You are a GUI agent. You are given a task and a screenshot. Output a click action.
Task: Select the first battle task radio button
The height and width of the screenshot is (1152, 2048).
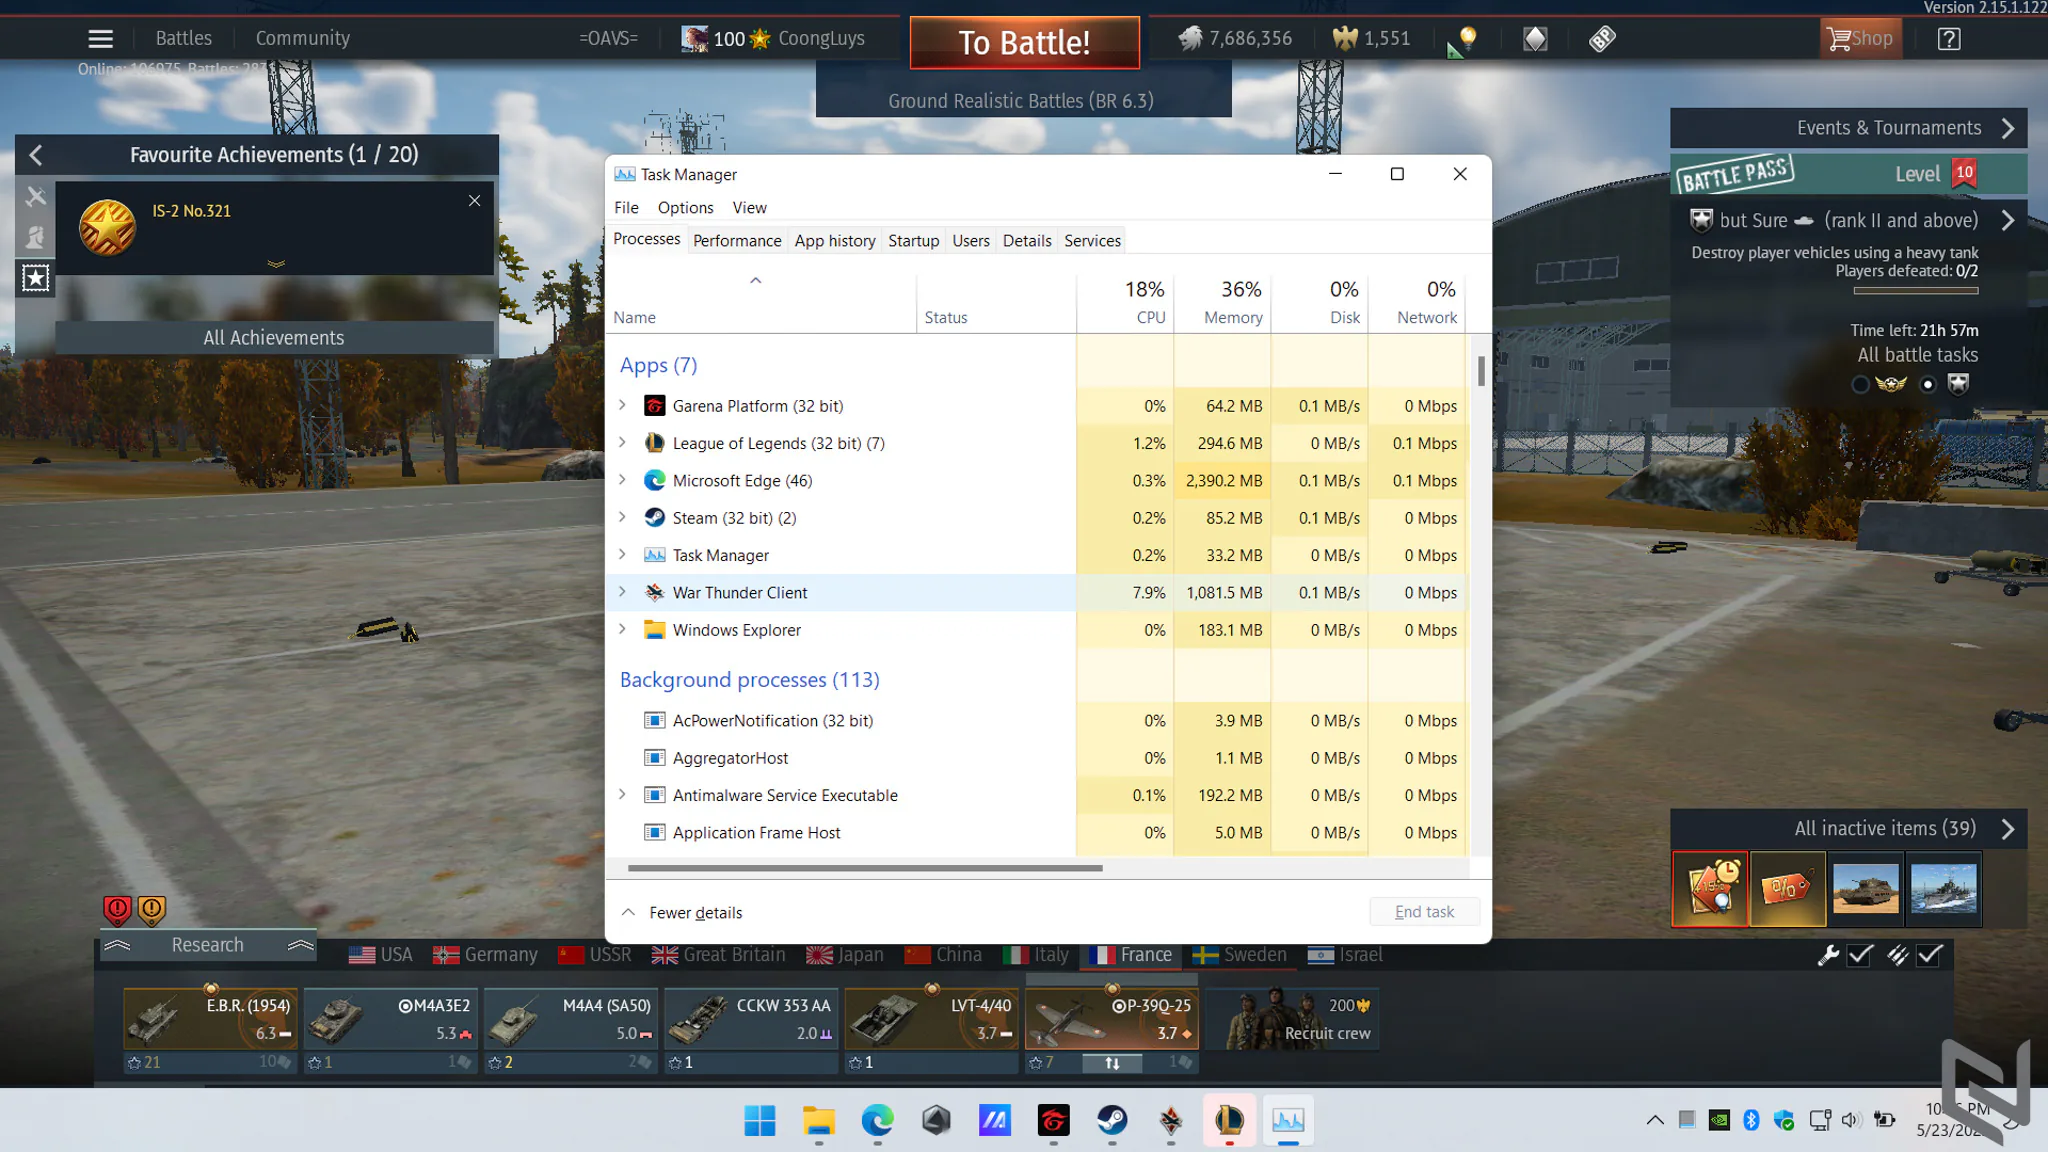tap(1860, 384)
